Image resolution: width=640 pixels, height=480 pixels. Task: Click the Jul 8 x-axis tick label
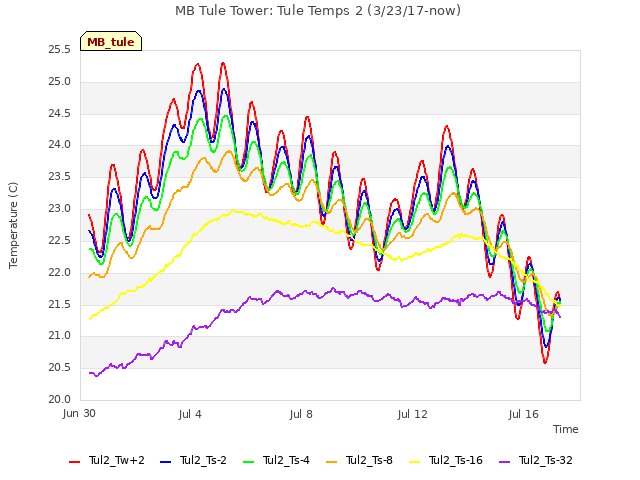point(301,414)
